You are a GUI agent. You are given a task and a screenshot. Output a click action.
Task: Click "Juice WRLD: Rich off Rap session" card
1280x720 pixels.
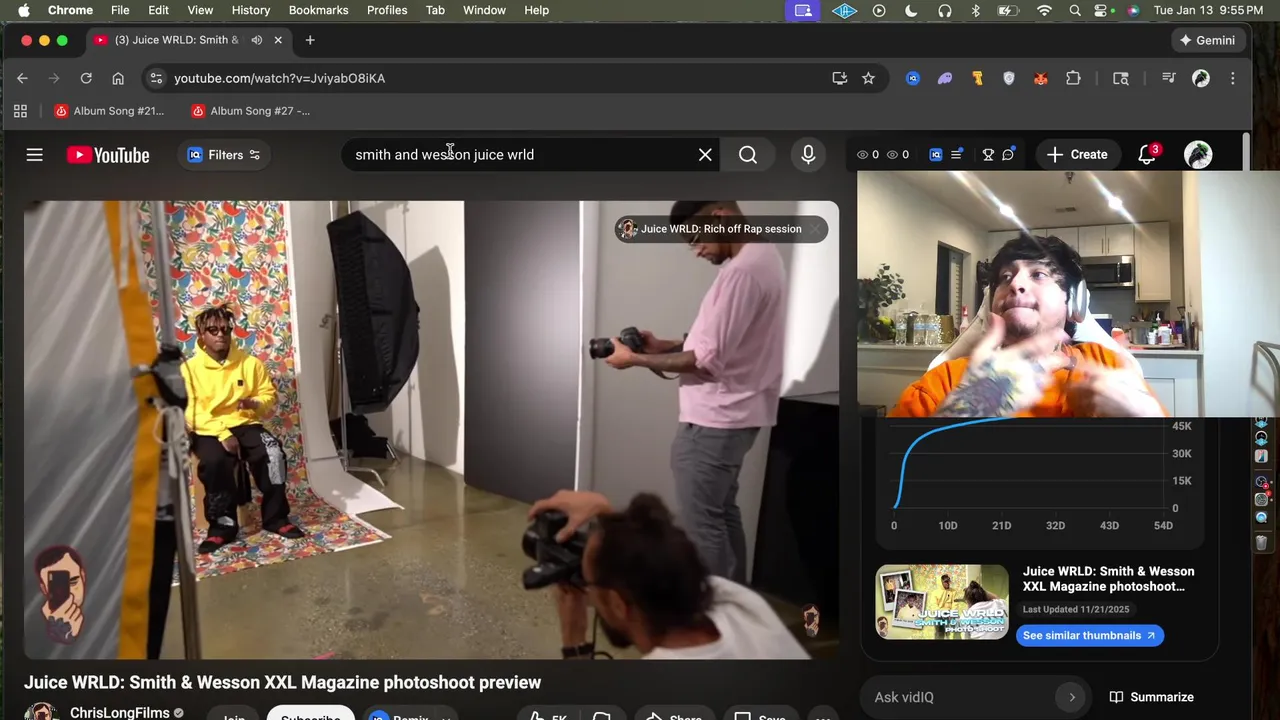721,229
